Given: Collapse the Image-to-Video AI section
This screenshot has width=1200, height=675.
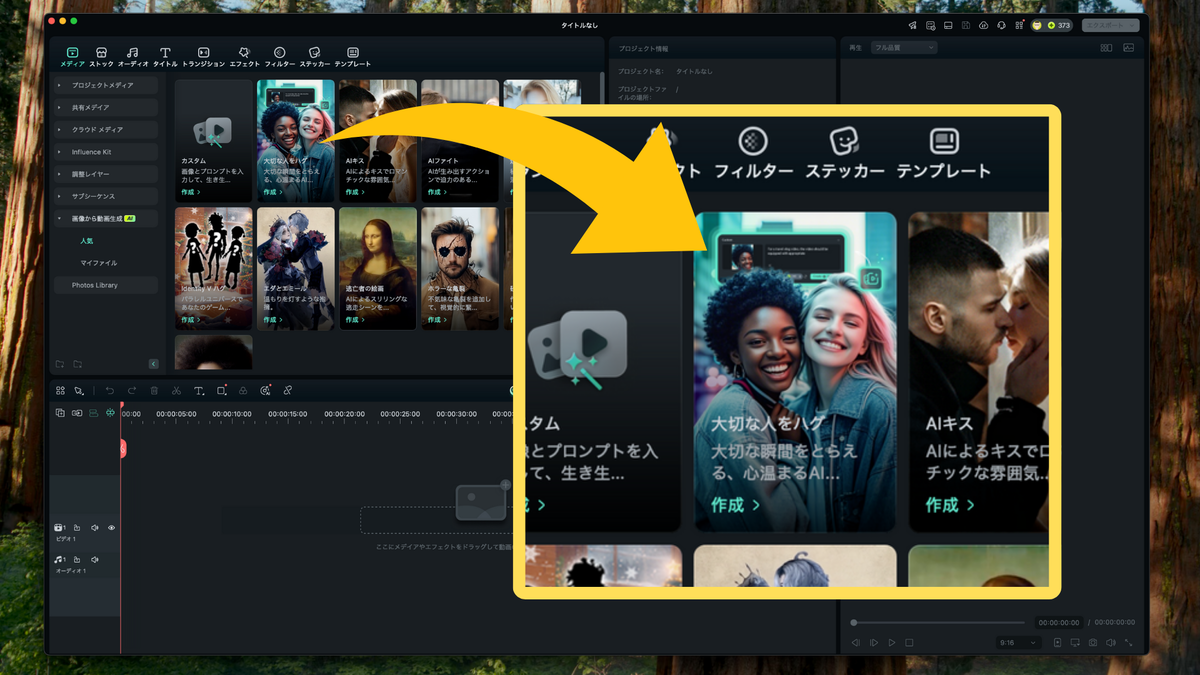Looking at the screenshot, I should pyautogui.click(x=105, y=218).
